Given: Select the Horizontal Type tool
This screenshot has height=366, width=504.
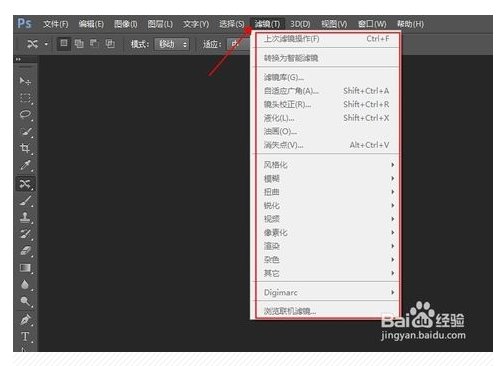Looking at the screenshot, I should coord(25,336).
